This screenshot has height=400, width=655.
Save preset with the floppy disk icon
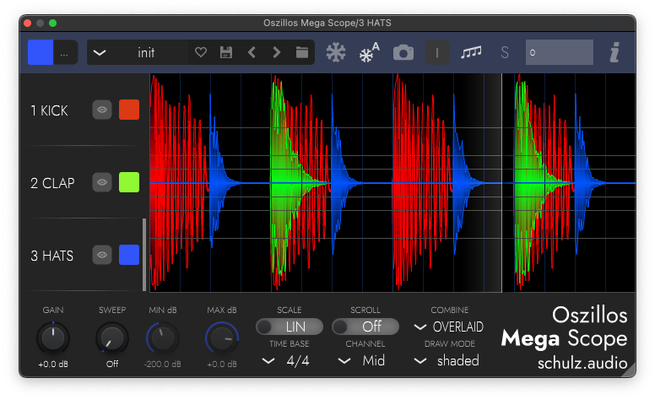[226, 52]
